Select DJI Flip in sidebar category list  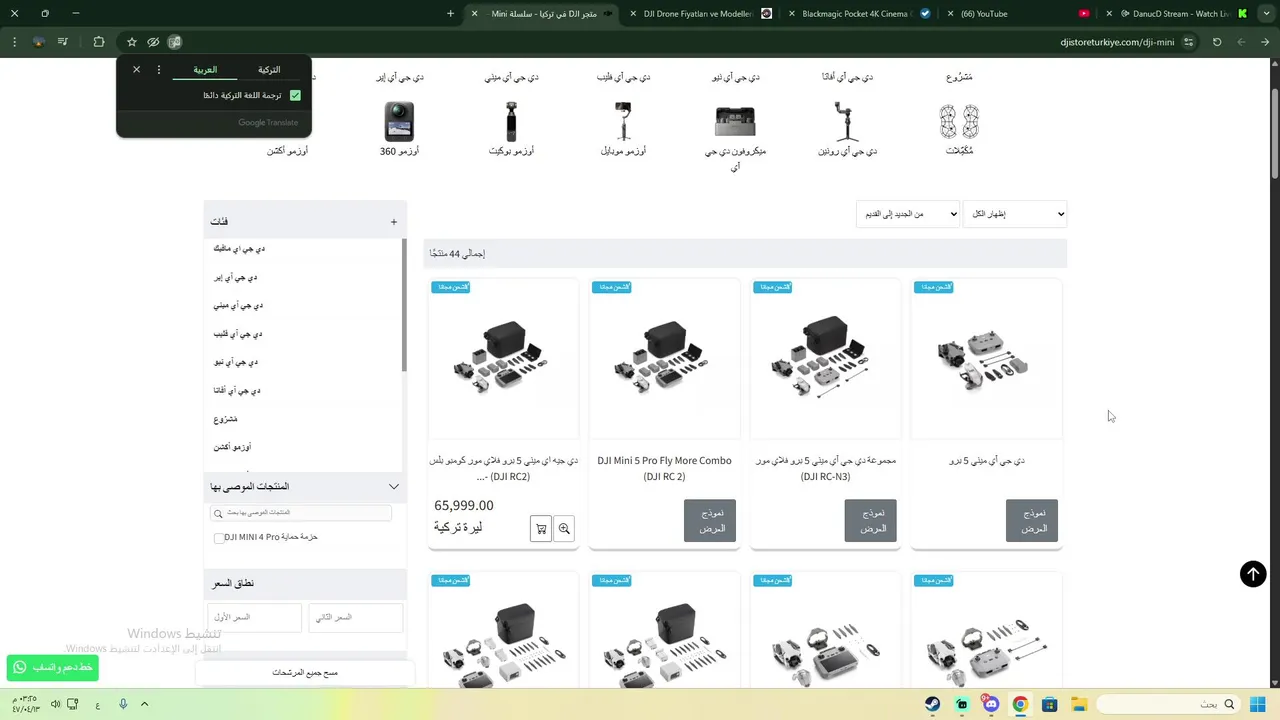(238, 334)
